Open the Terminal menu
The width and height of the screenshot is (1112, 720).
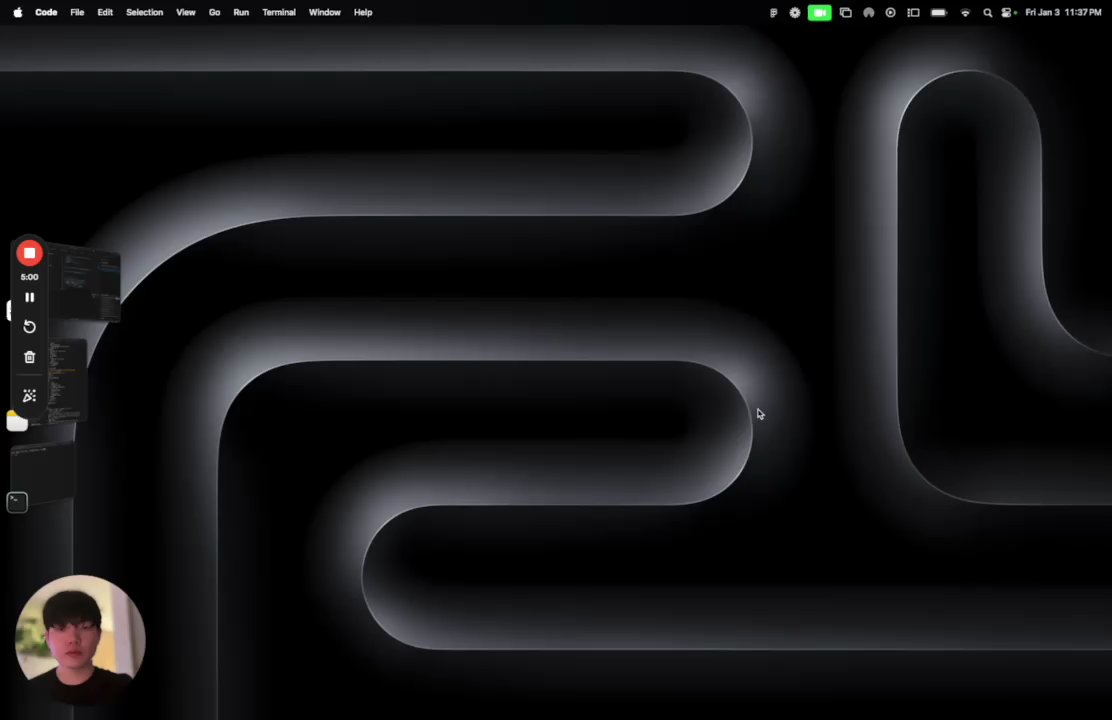coord(279,12)
